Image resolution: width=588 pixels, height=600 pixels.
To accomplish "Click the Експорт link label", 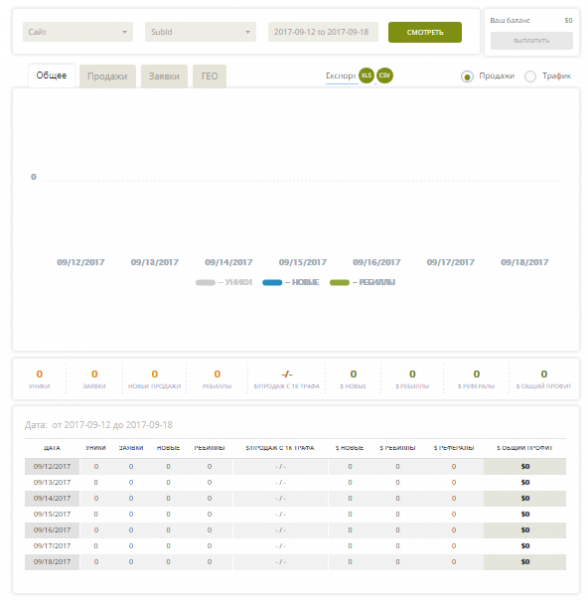I will 340,76.
